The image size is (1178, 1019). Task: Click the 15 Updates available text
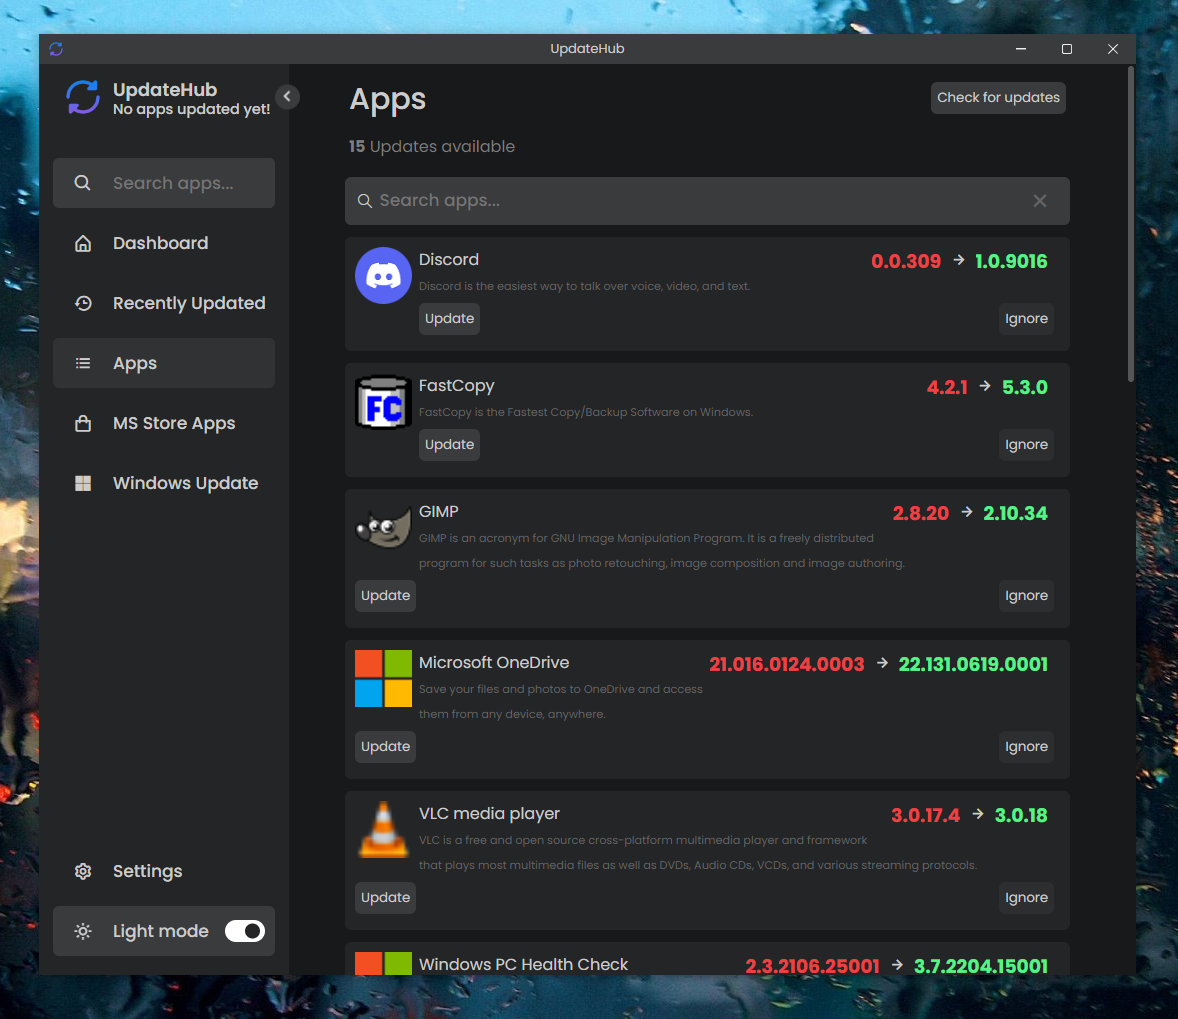click(432, 147)
